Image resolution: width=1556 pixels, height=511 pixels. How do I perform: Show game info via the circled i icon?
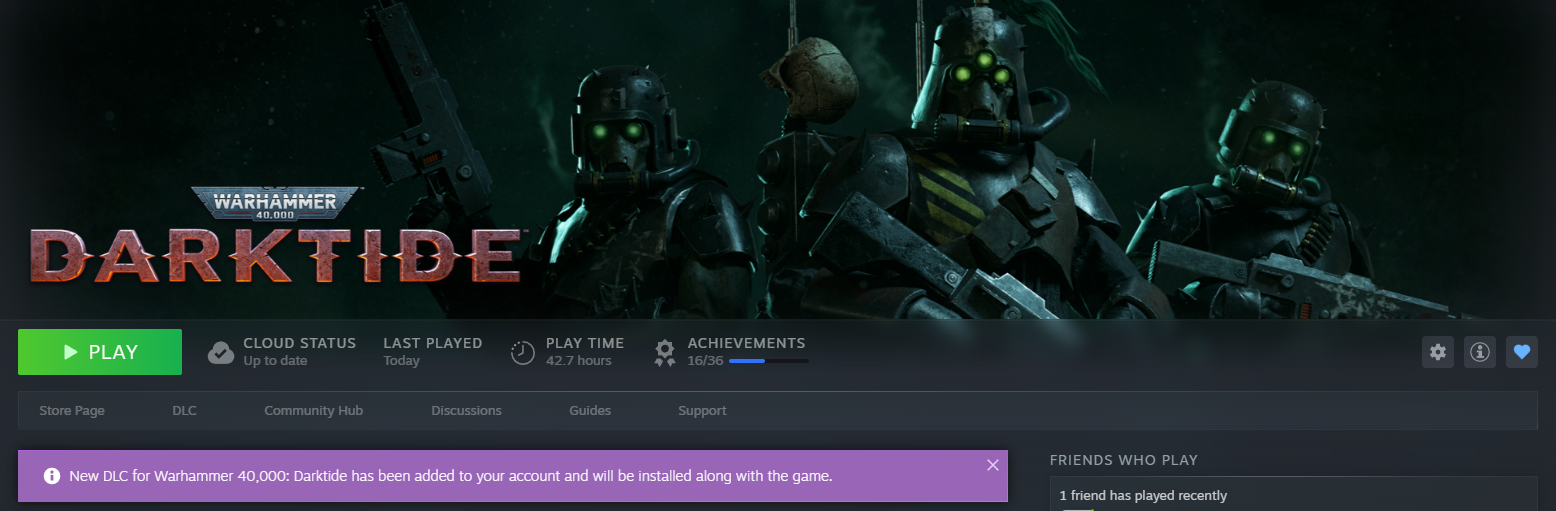pos(1480,352)
